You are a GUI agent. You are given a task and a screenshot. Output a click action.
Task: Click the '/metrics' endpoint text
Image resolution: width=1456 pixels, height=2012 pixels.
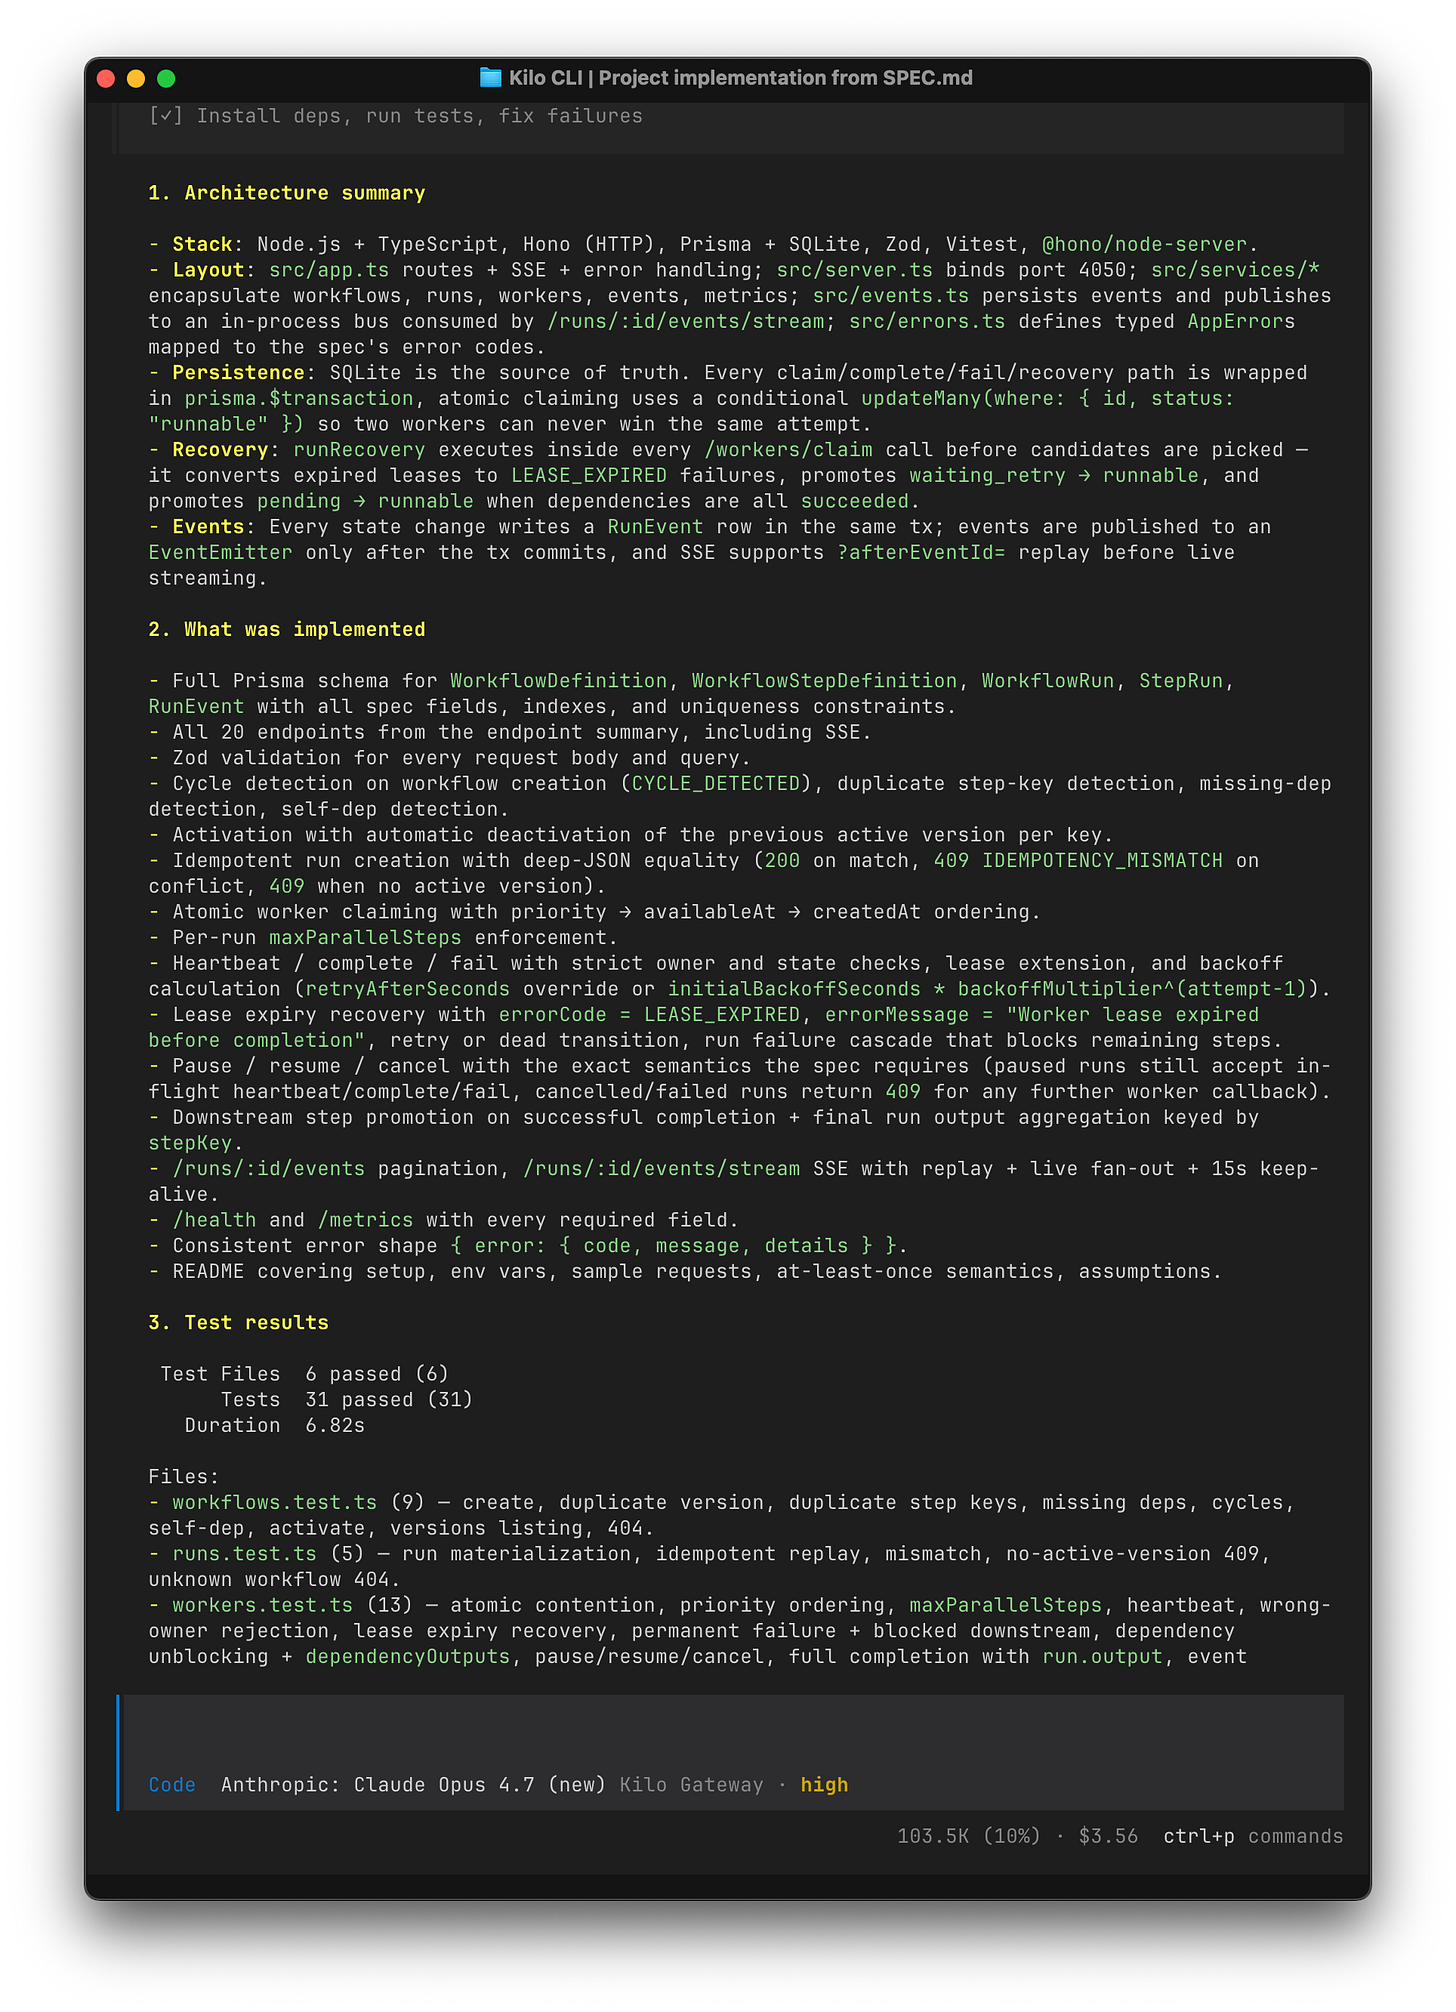pos(365,1220)
